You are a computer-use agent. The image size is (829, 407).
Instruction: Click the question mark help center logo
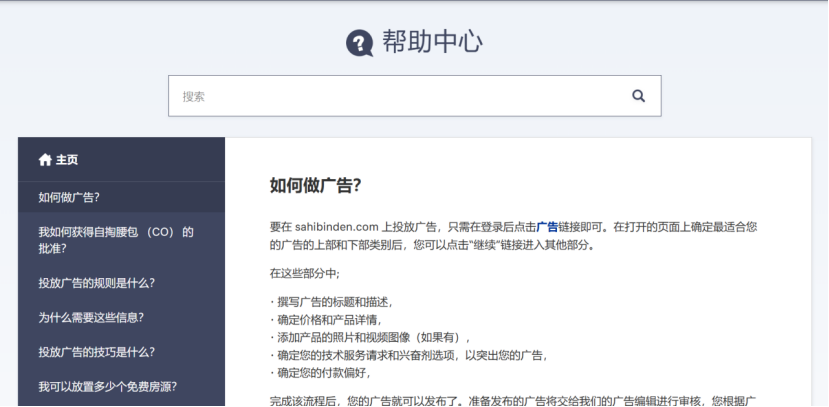[x=359, y=43]
